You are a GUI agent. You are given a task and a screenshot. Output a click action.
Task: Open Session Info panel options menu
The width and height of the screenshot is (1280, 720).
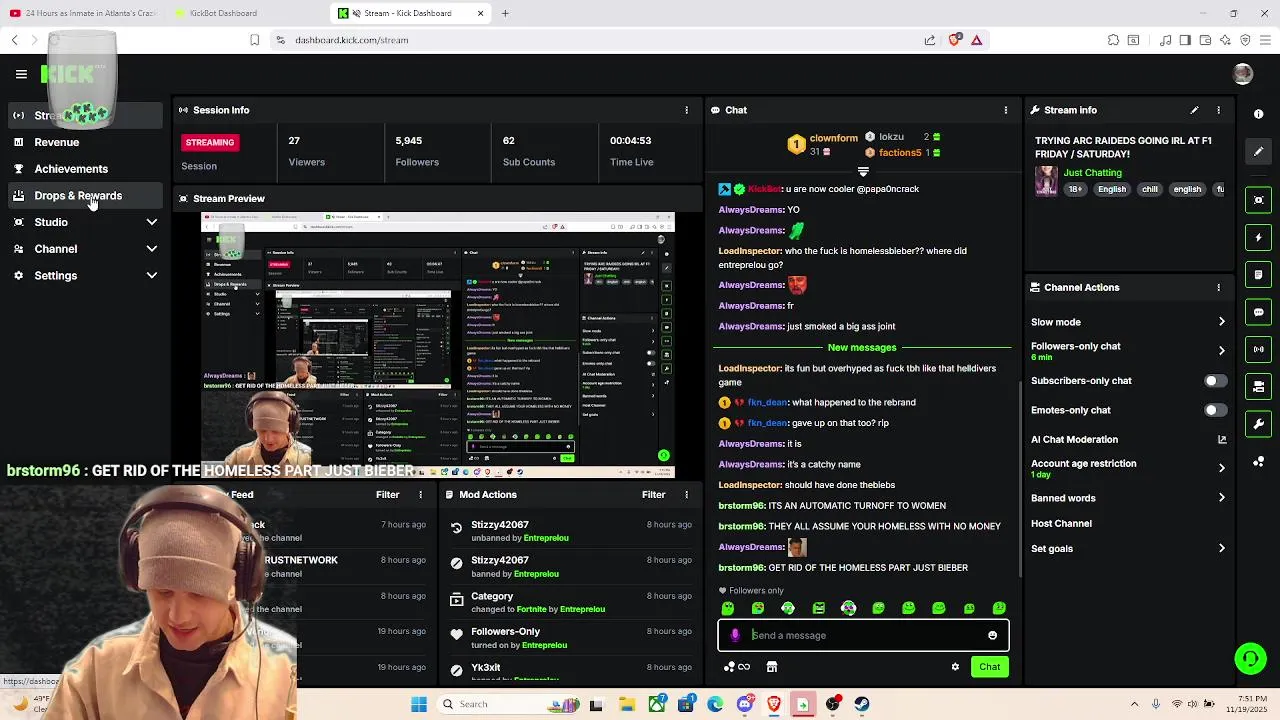686,110
